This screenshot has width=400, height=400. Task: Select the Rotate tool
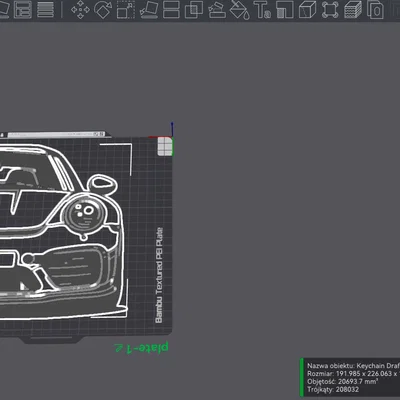point(103,9)
